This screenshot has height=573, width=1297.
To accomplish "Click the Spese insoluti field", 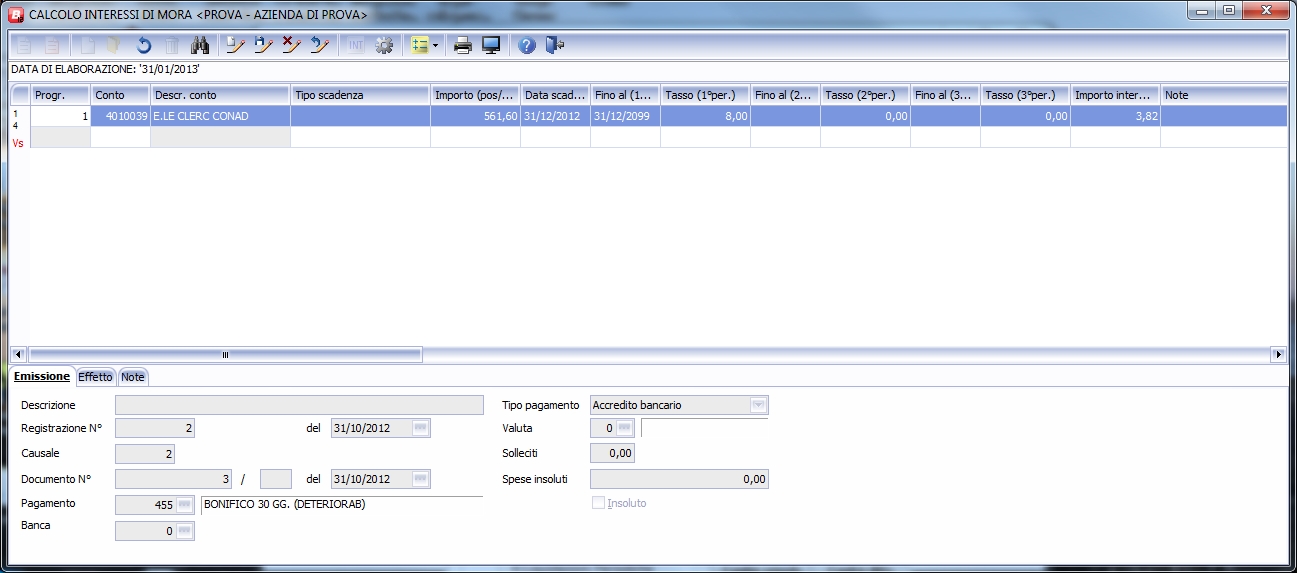I will click(680, 479).
